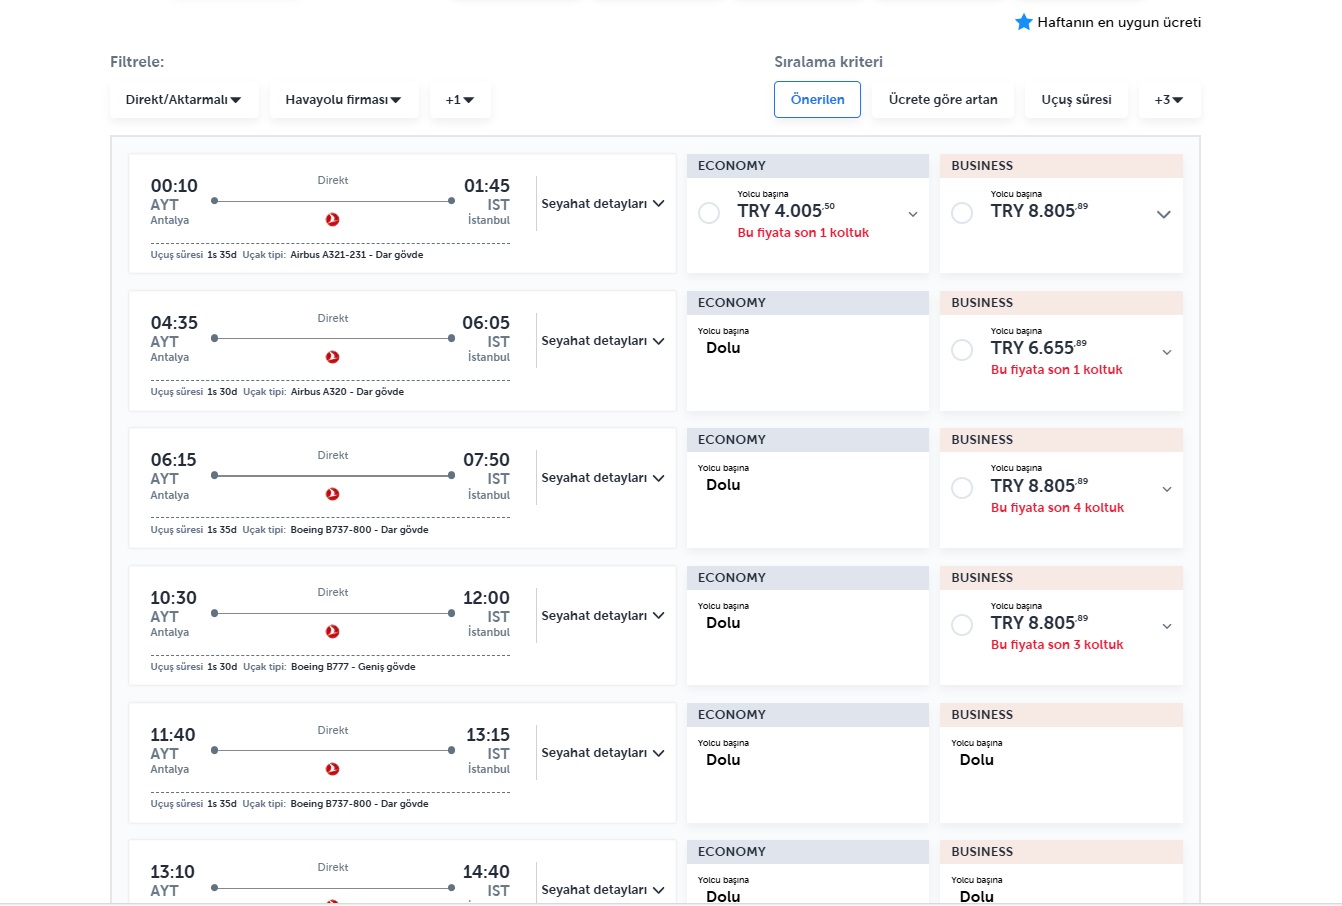Click aircraft type Airbus A321-231 - Dar gövde
Viewport: 1342px width, 906px height.
click(x=357, y=255)
